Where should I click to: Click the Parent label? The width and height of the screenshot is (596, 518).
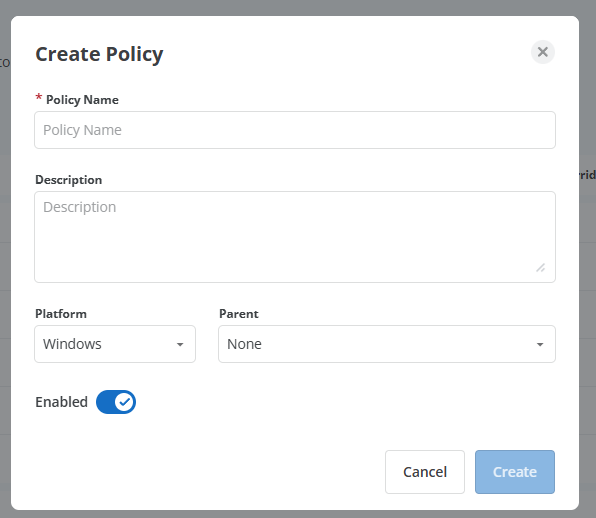239,314
